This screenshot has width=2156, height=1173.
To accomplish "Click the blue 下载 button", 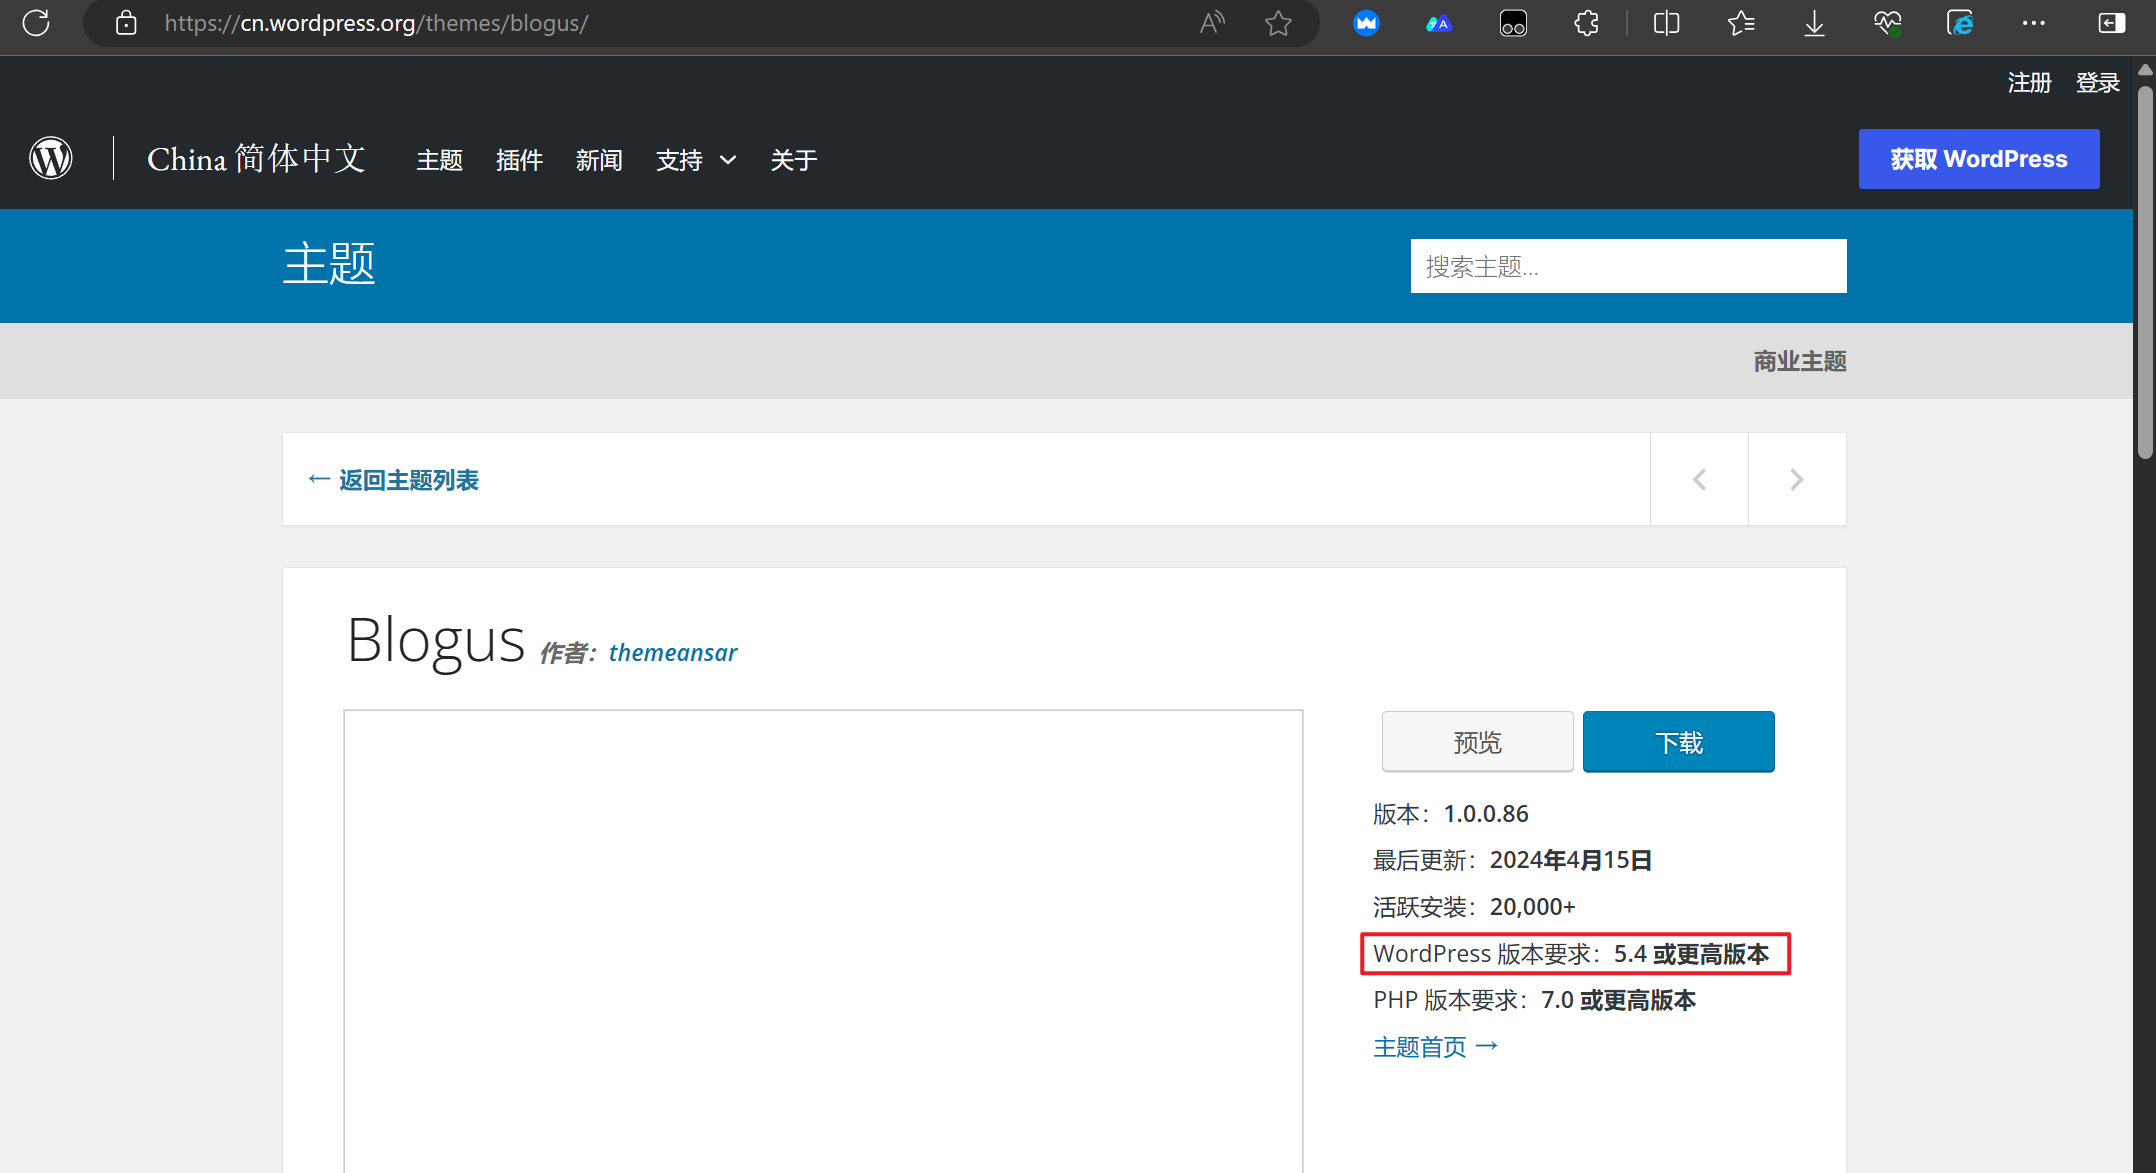I will coord(1678,742).
